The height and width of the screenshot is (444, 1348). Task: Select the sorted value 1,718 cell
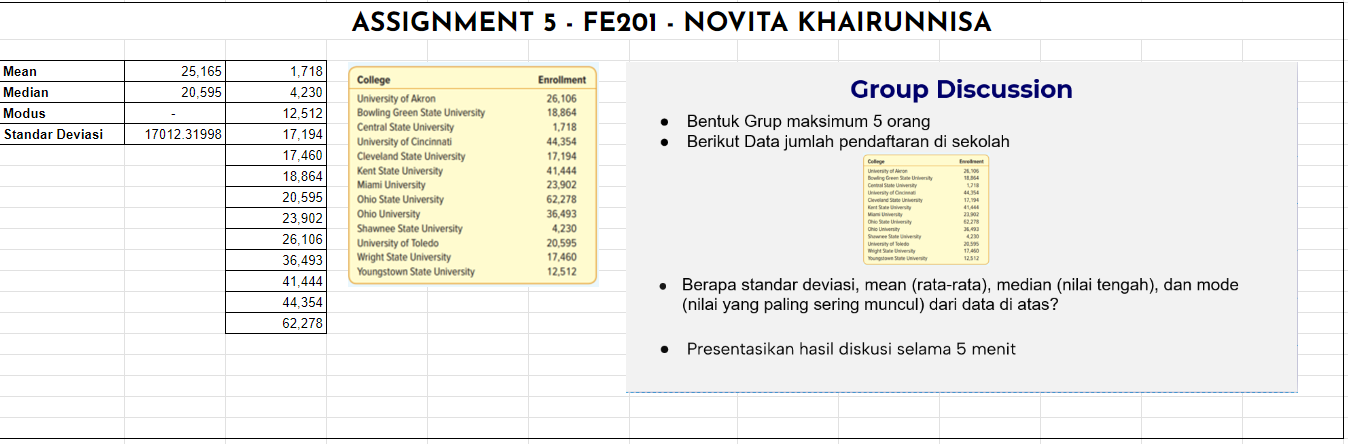tap(276, 71)
